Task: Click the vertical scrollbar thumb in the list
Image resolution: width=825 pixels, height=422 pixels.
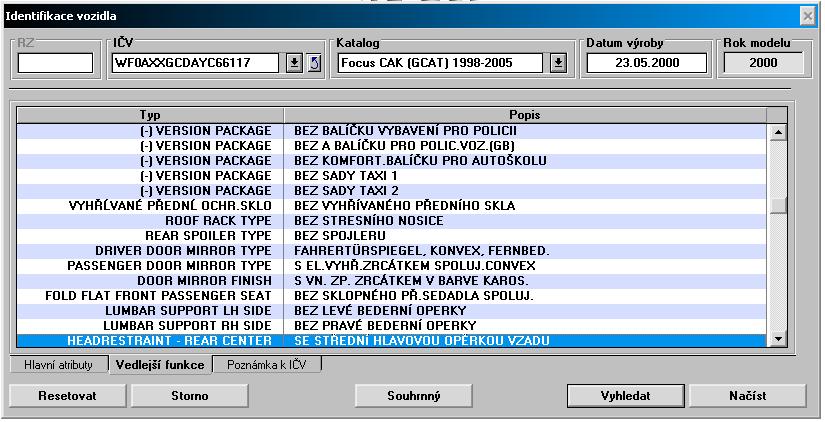Action: coord(778,205)
